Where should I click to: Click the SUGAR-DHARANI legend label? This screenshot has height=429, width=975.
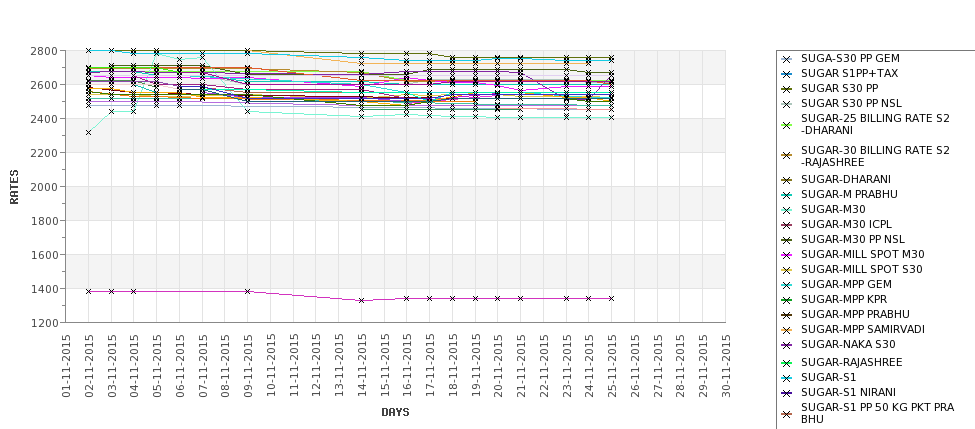click(x=845, y=179)
